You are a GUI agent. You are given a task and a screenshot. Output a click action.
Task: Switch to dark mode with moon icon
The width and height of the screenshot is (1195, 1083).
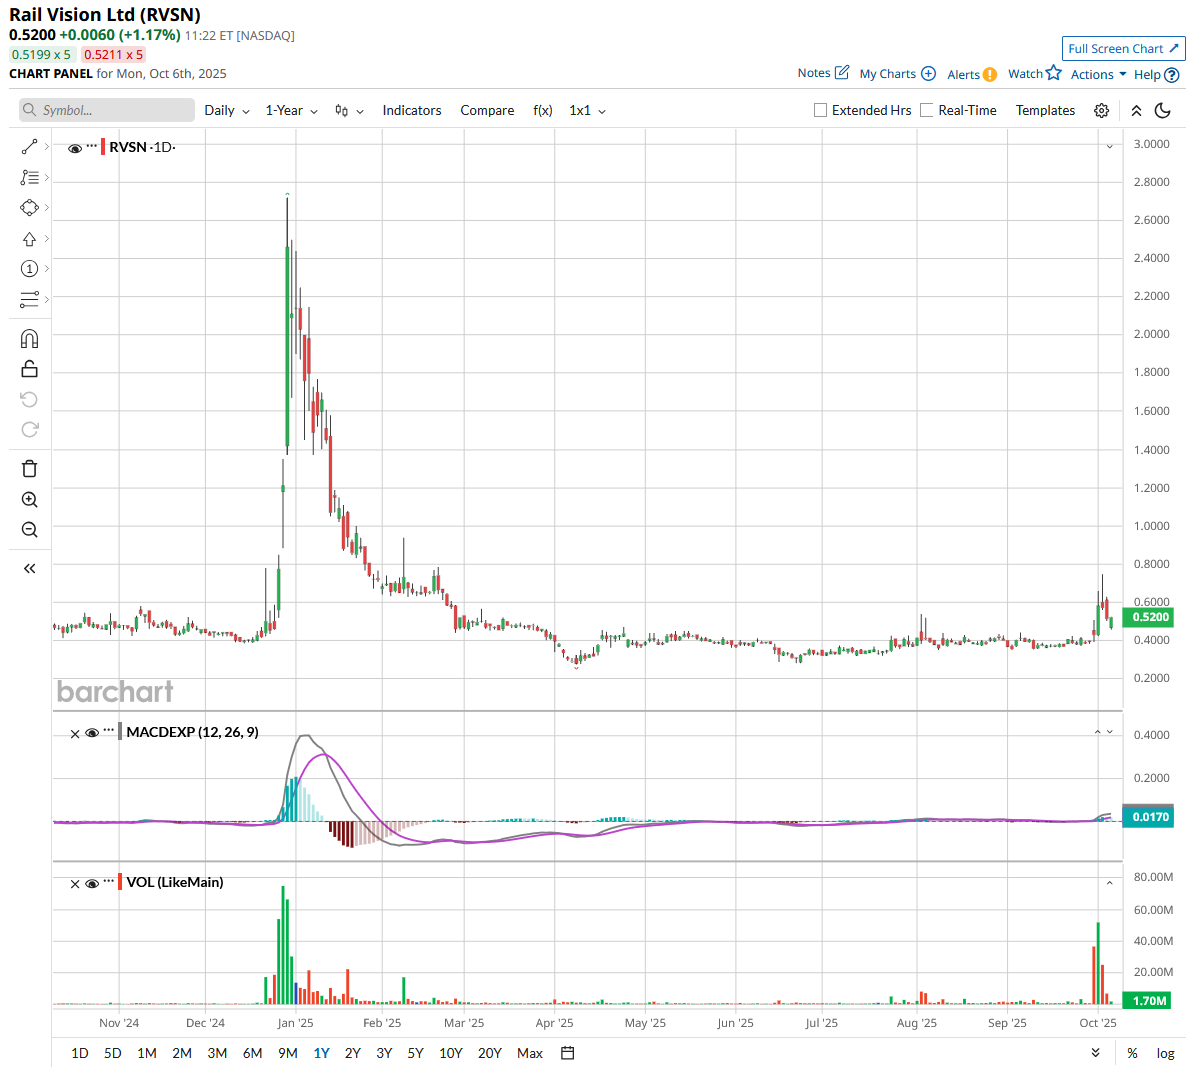coord(1163,111)
